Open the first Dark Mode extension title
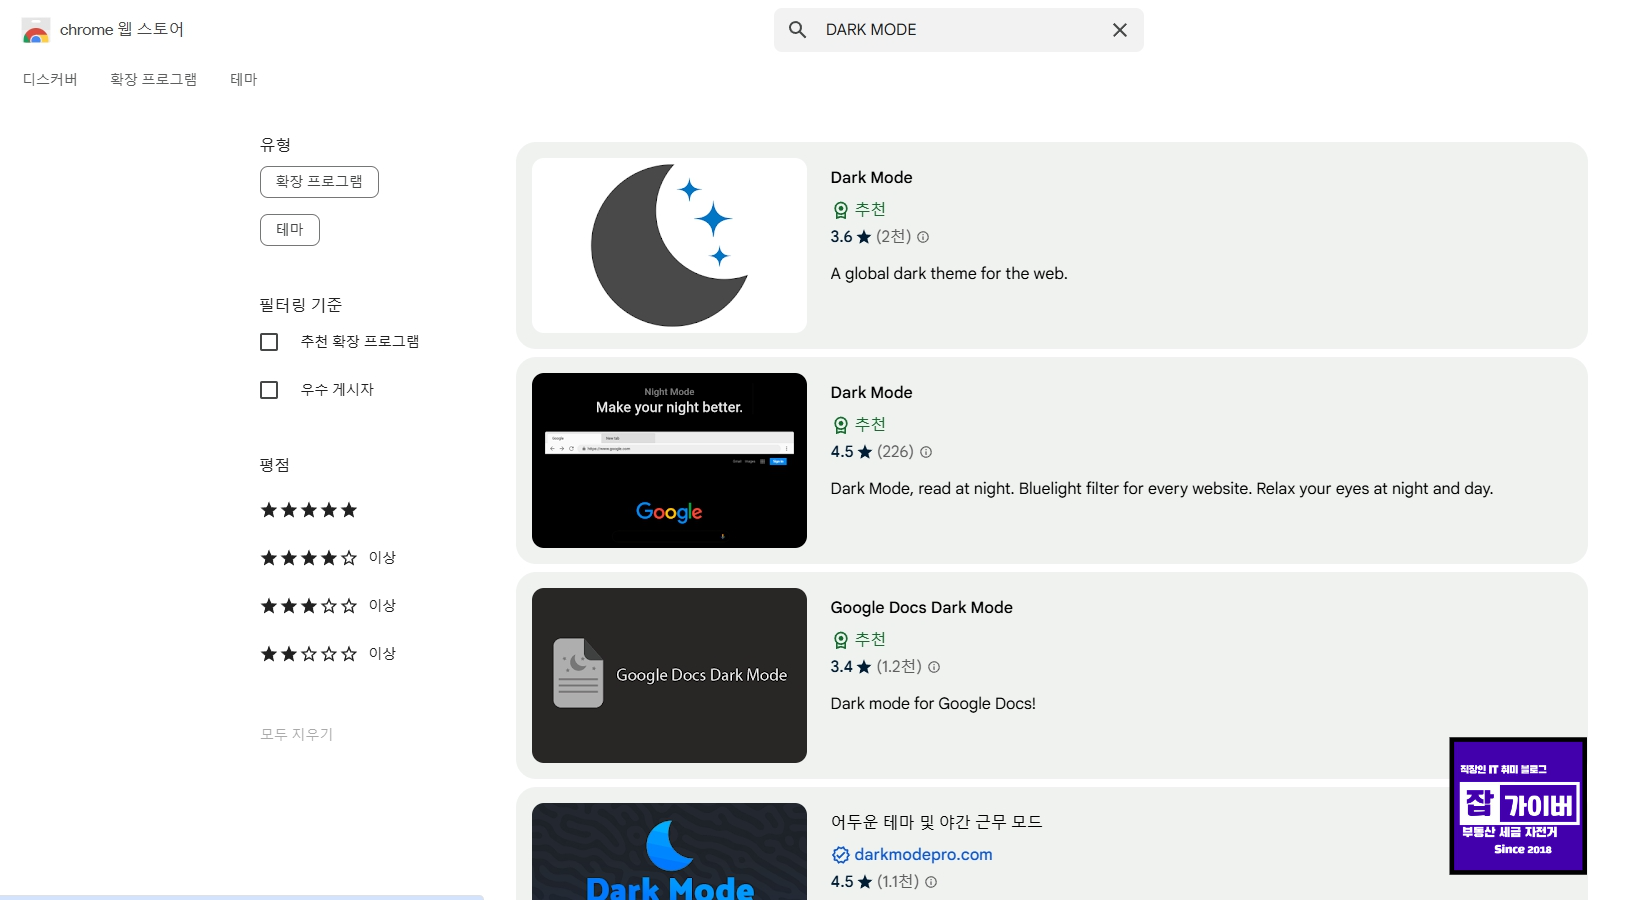This screenshot has width=1627, height=900. [871, 177]
